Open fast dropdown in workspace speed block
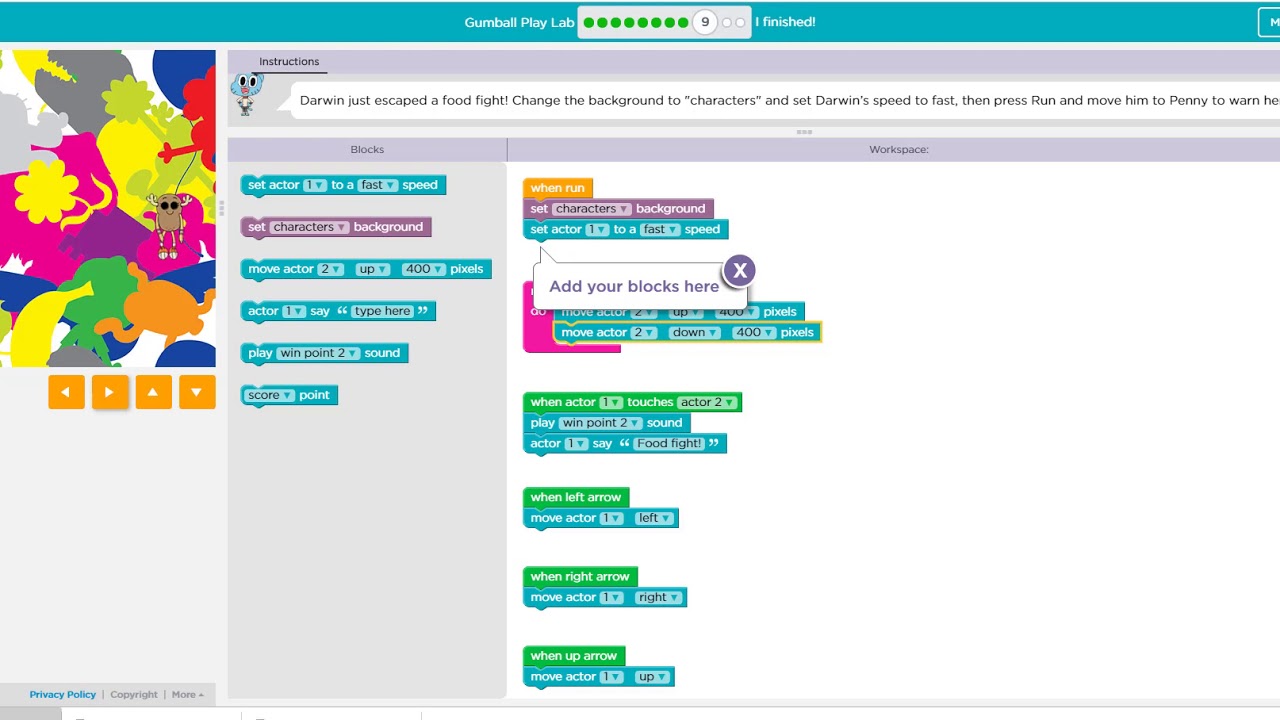Image resolution: width=1280 pixels, height=720 pixels. pos(660,229)
